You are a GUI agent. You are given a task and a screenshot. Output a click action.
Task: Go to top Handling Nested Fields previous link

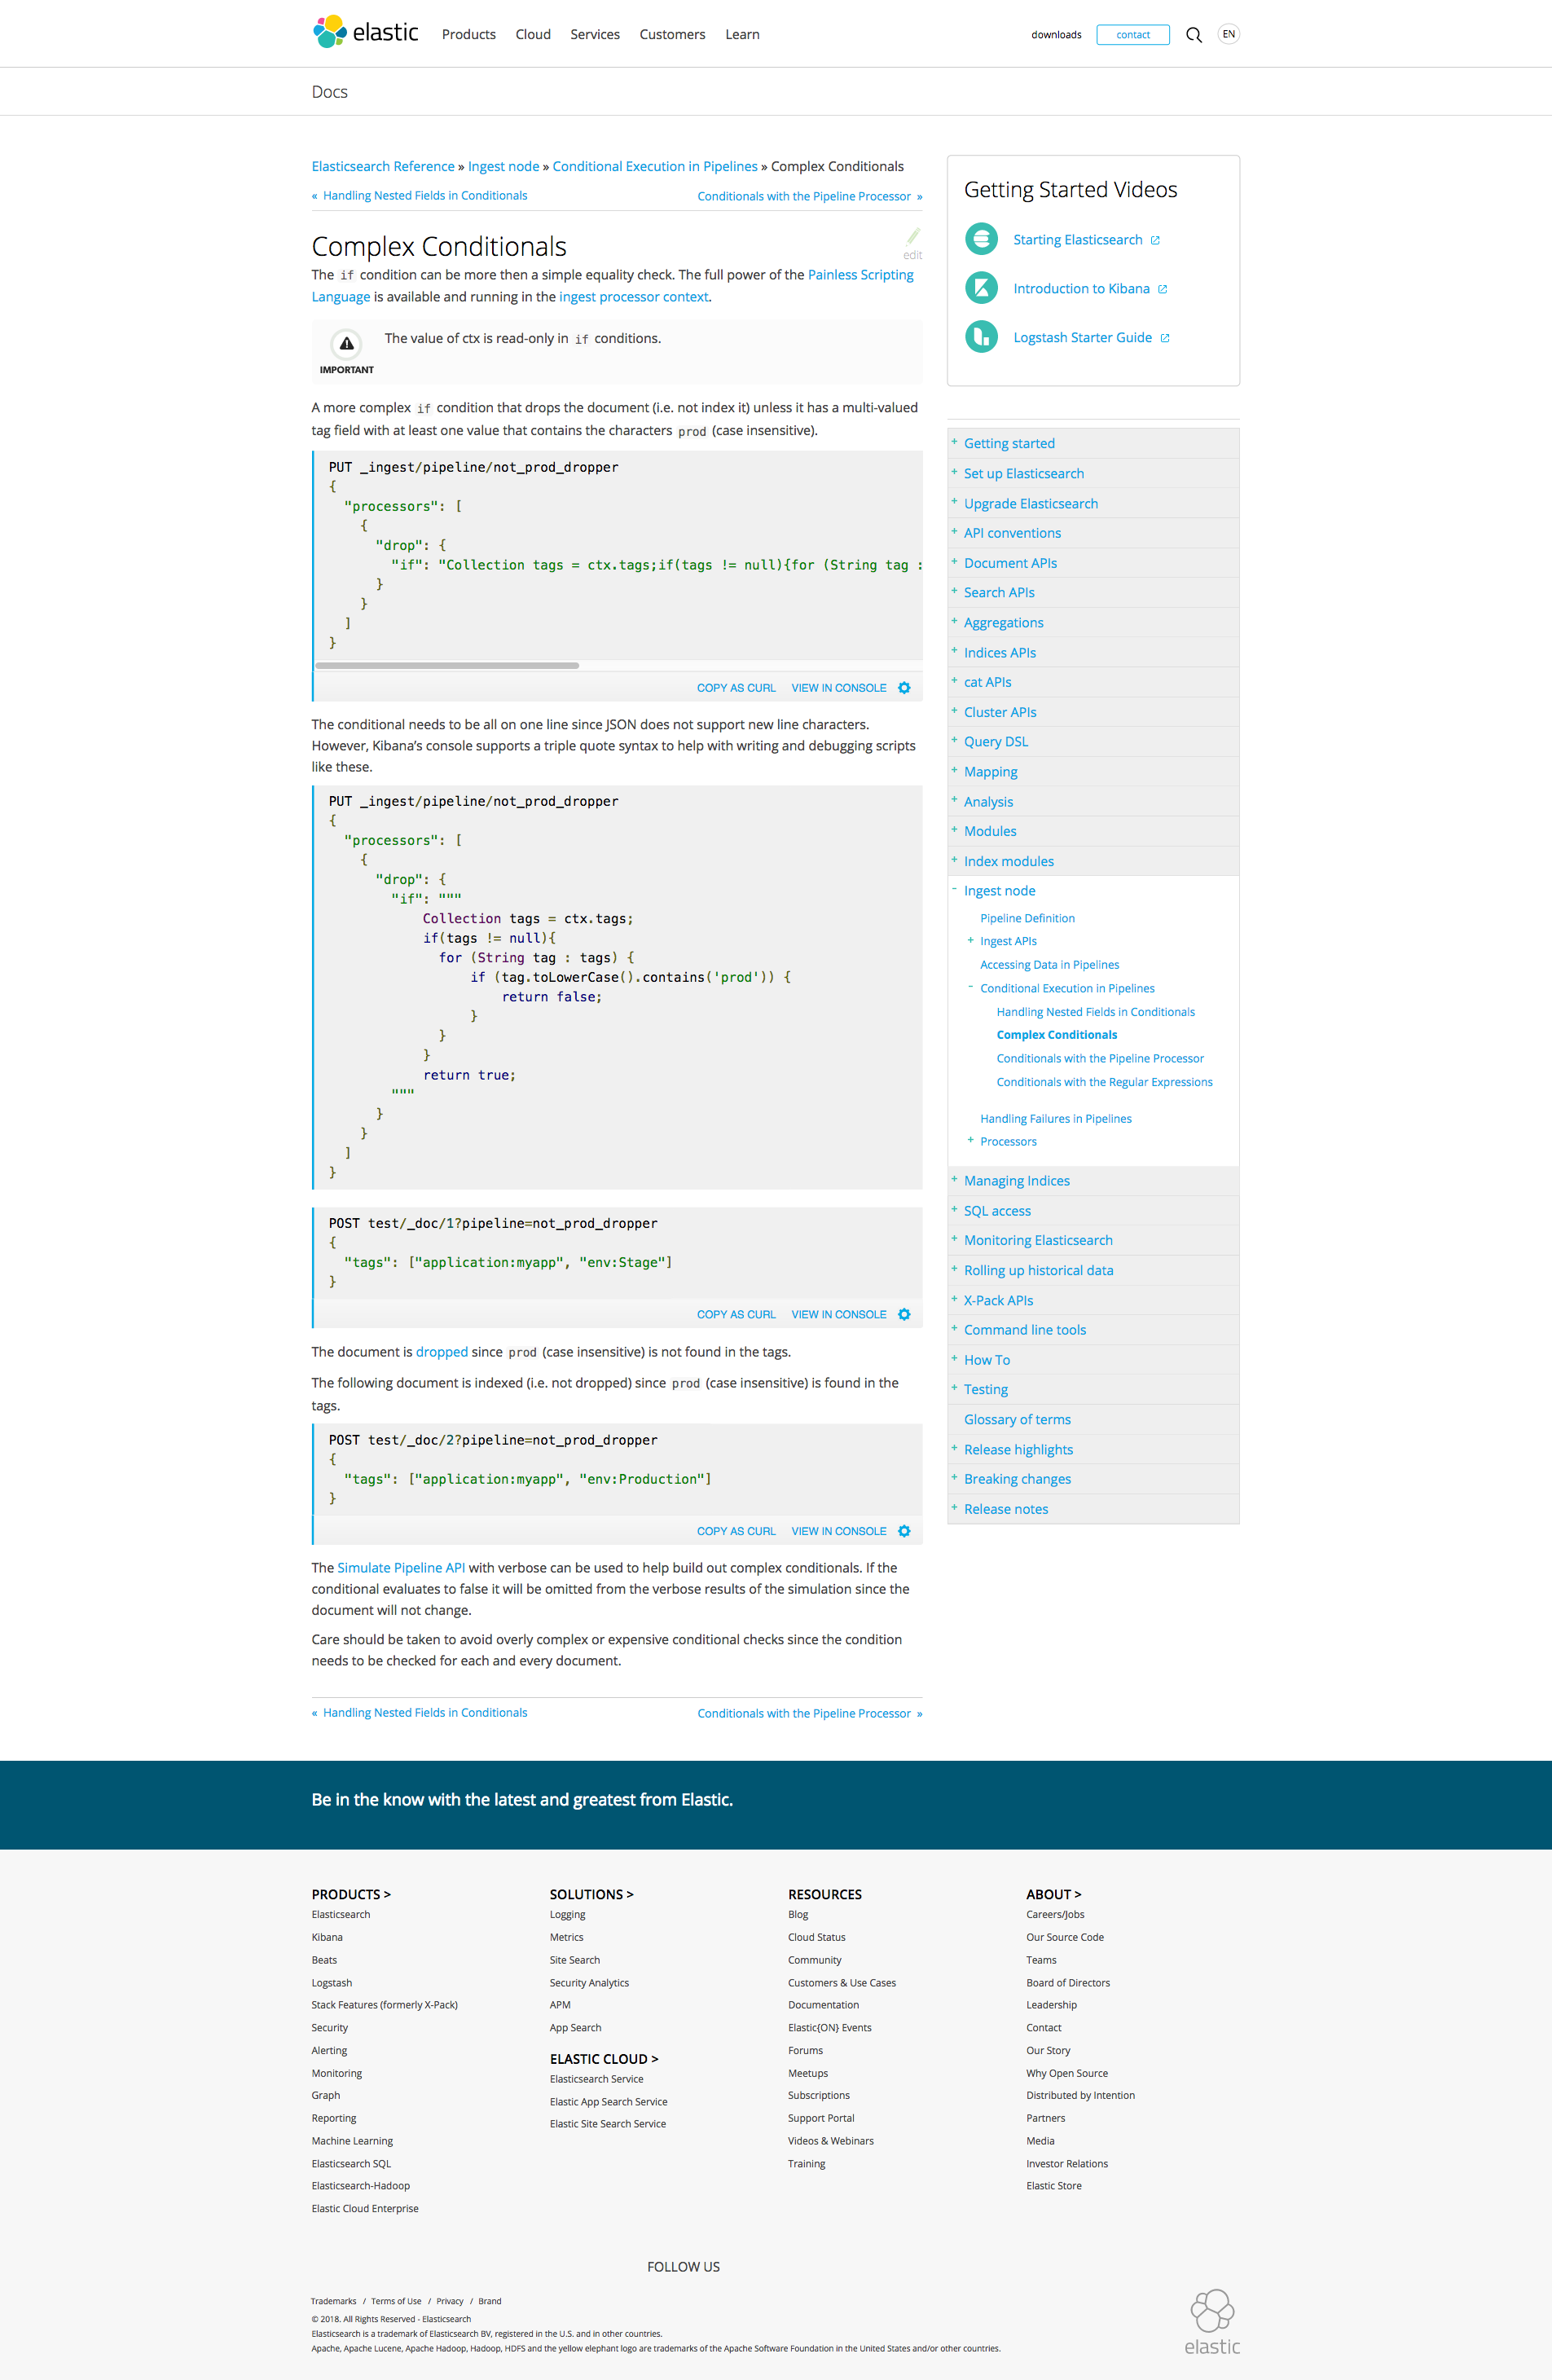(425, 196)
